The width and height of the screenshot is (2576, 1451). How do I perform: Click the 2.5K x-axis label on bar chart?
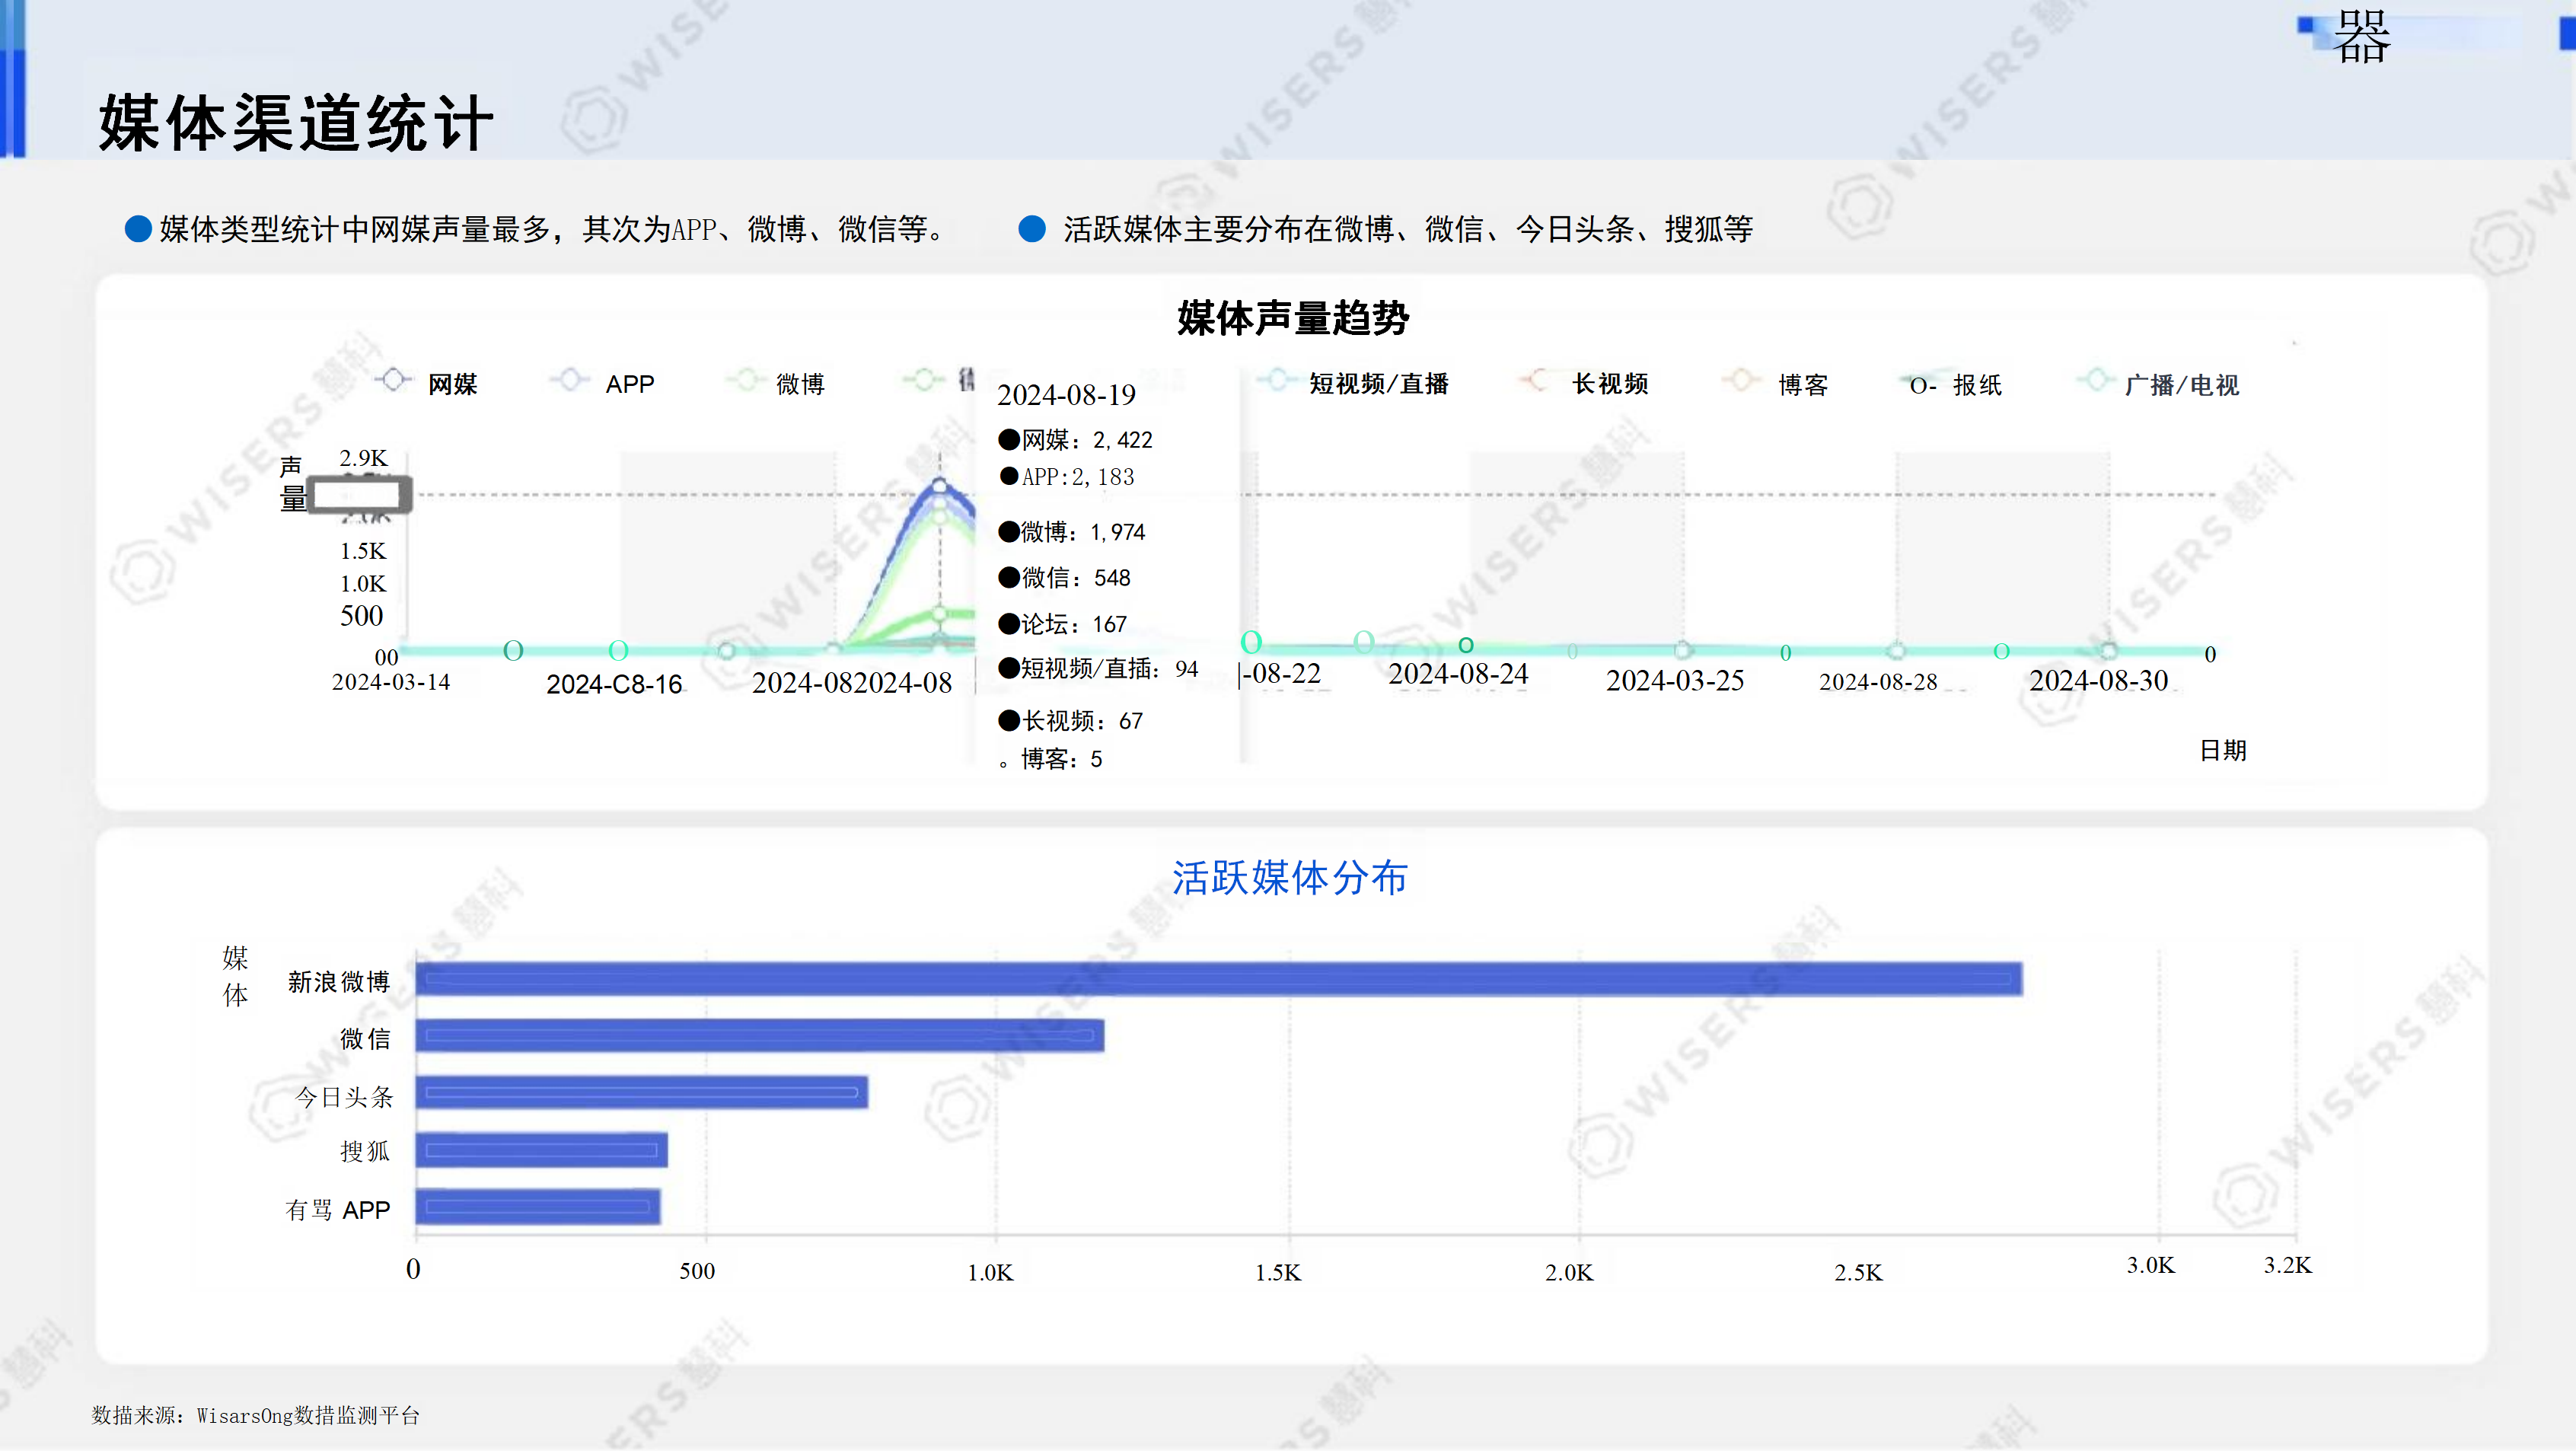tap(1858, 1273)
